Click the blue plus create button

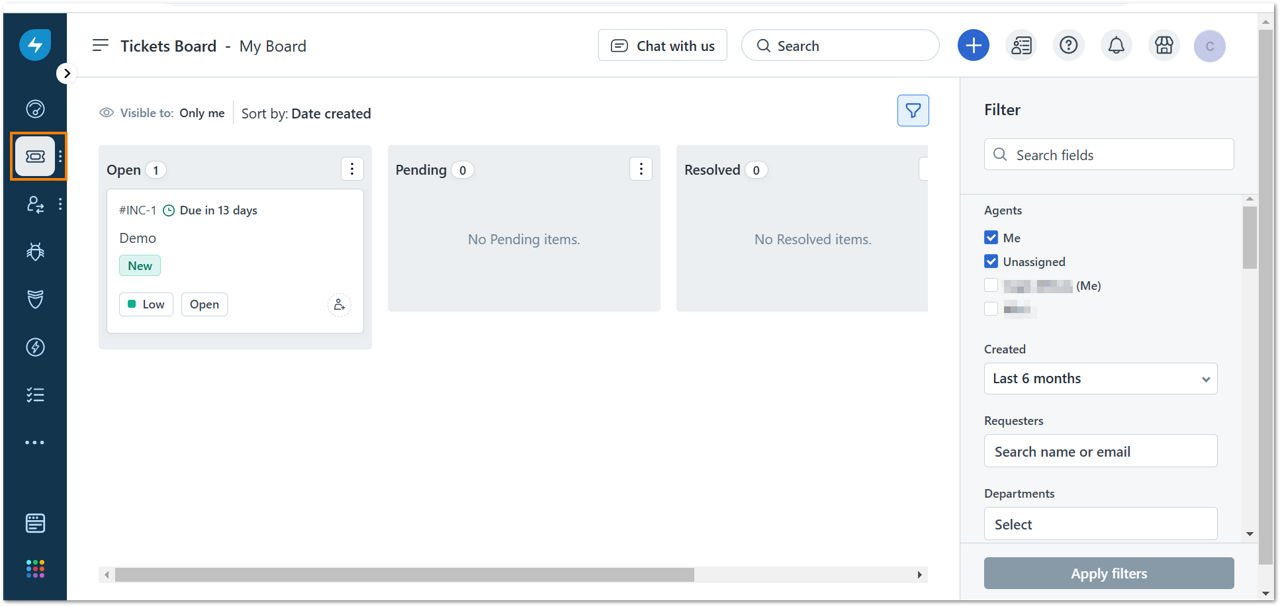[973, 46]
